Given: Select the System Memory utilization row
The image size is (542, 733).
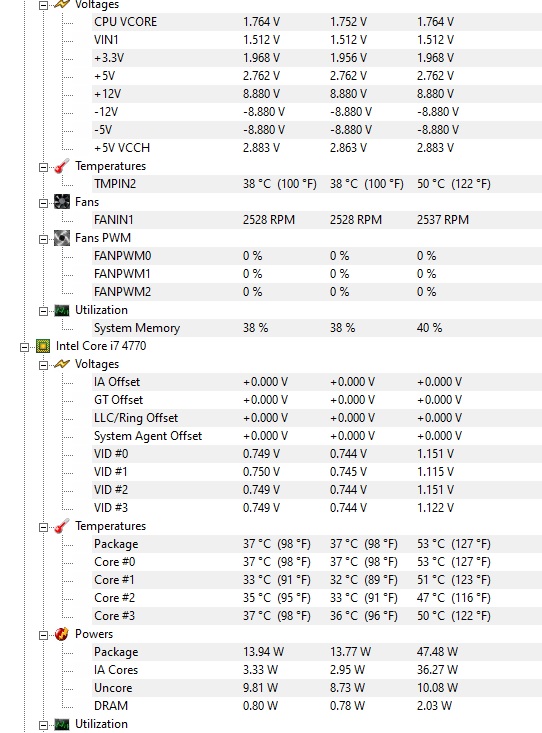Looking at the screenshot, I should coord(317,328).
